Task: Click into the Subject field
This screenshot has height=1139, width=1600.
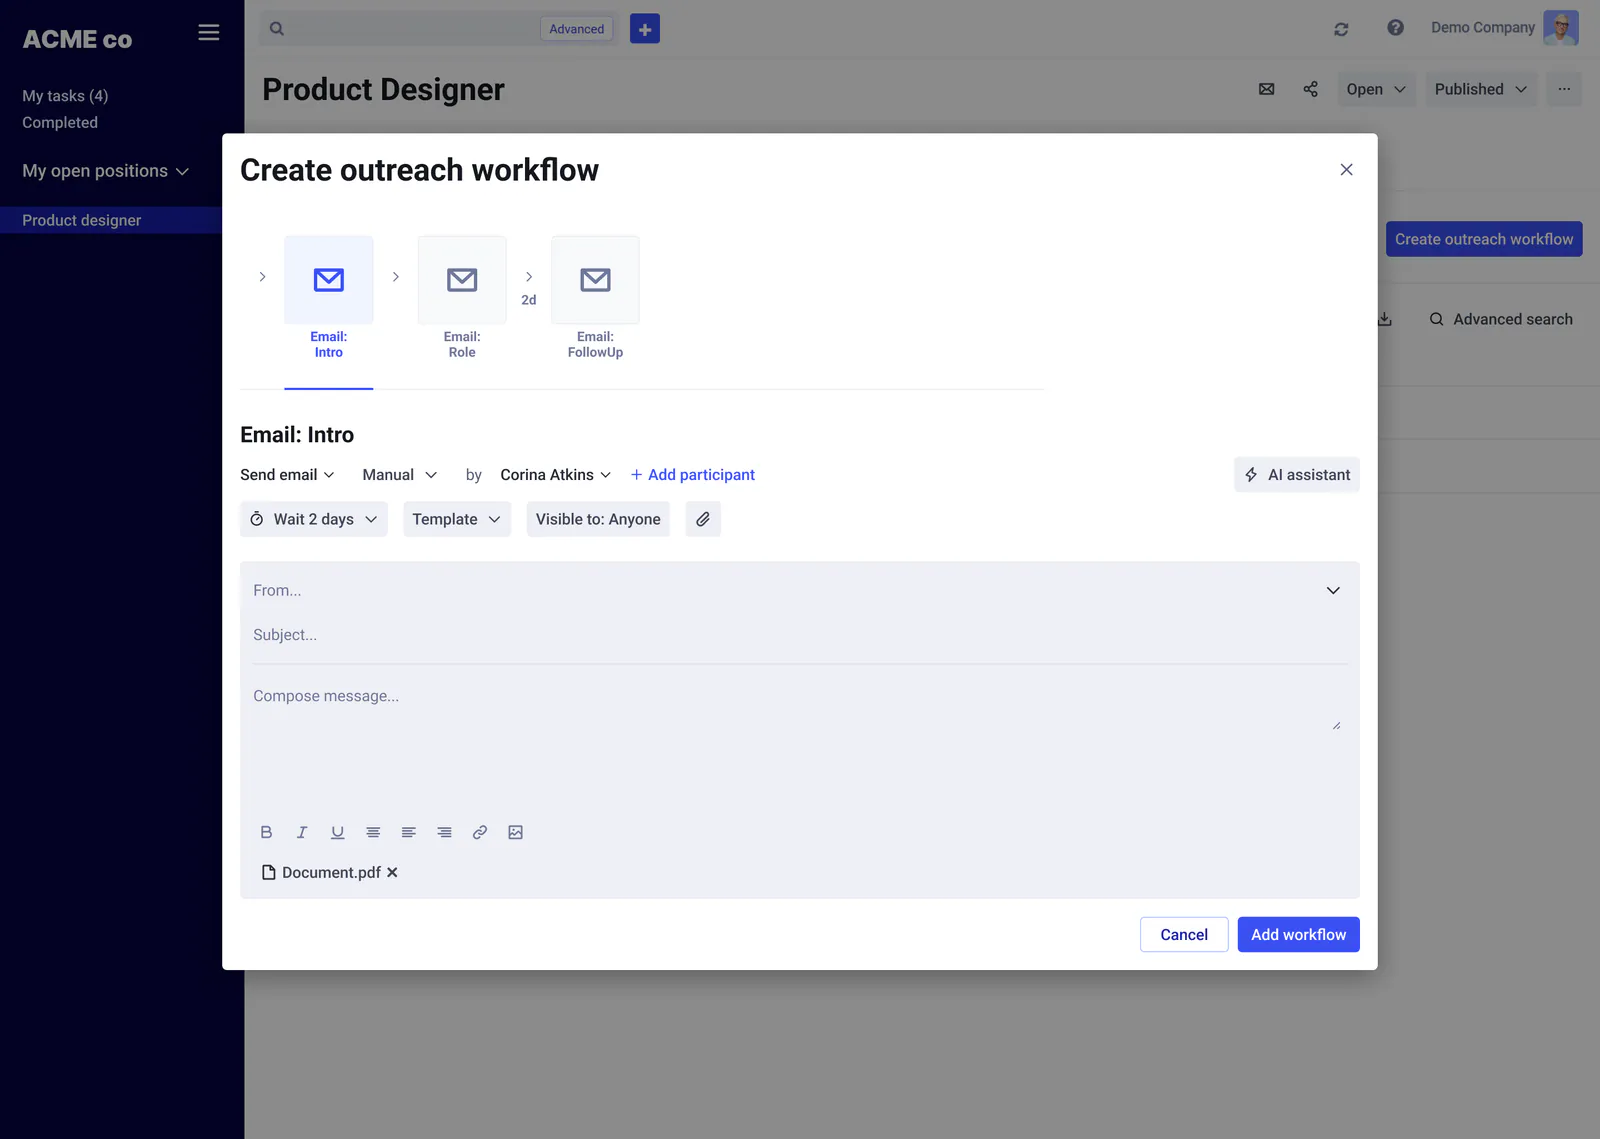Action: [x=799, y=635]
